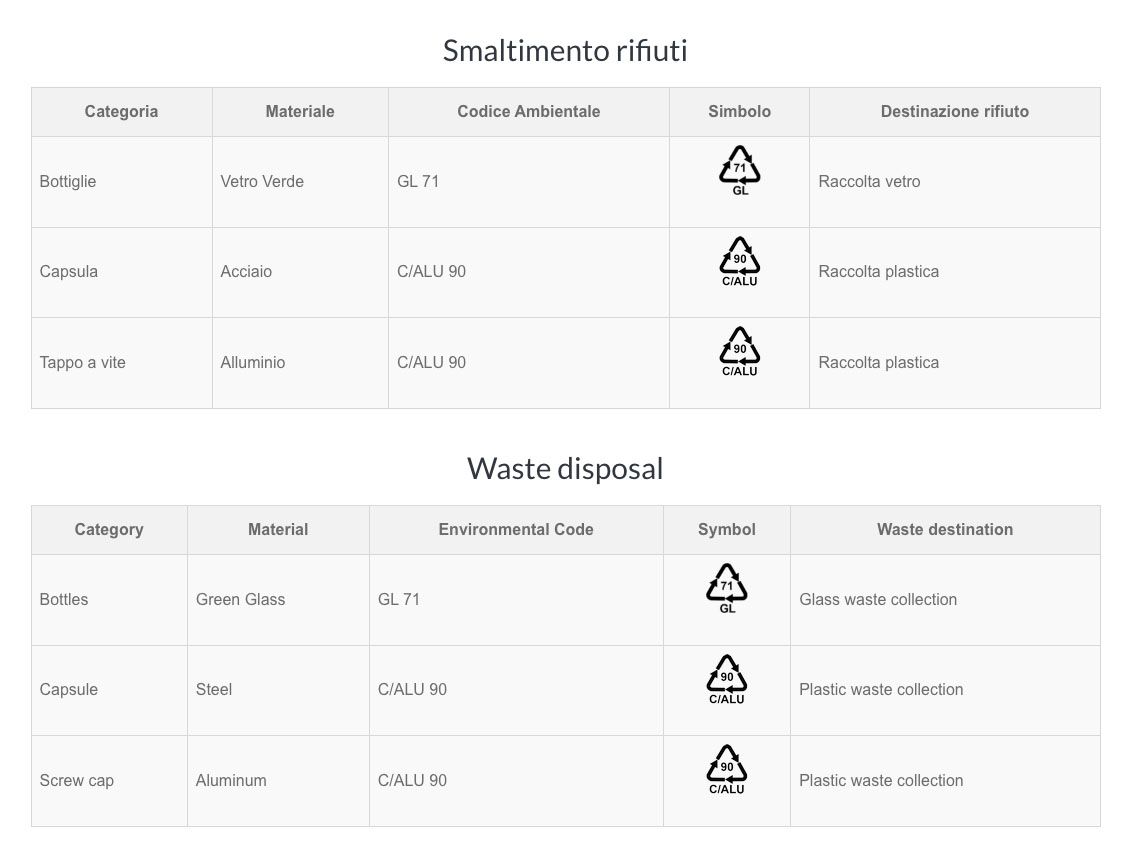Click the Waste disposal heading
Screen dimensions: 1132x860
[x=565, y=469]
